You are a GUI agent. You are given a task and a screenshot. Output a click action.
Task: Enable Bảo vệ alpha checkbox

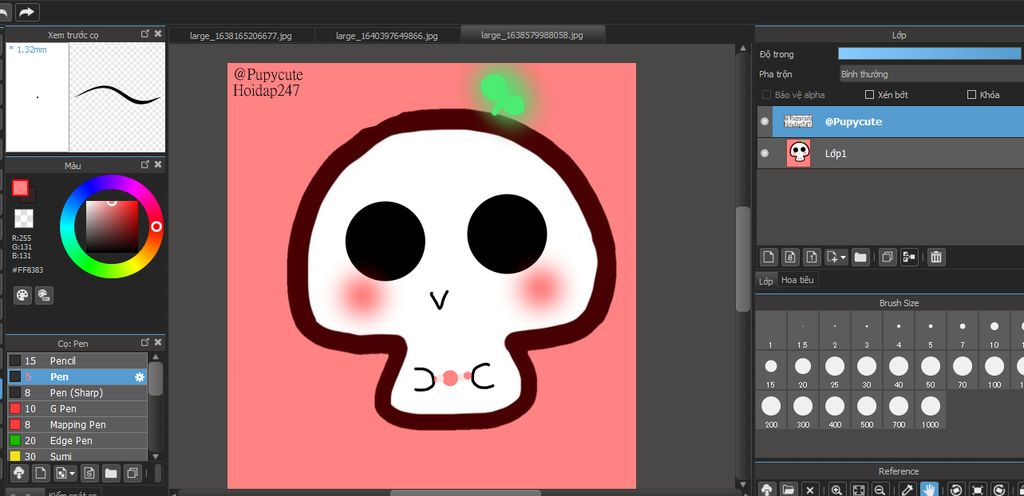767,95
